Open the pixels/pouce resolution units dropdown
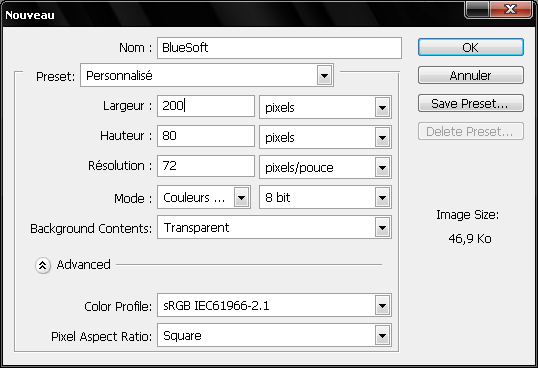 [x=325, y=167]
